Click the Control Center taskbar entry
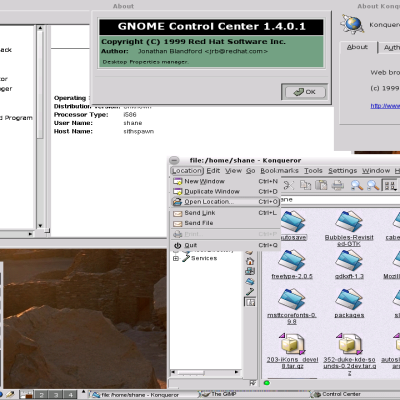The image size is (400, 400). (355, 395)
